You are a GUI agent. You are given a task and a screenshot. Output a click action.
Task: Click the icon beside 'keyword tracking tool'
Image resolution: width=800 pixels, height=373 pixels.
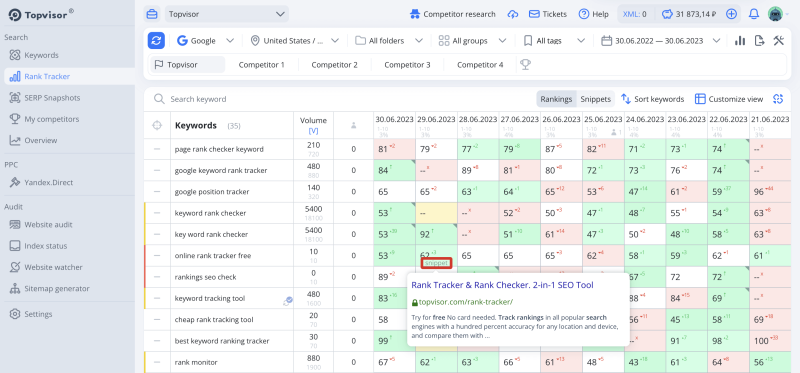[x=288, y=302]
